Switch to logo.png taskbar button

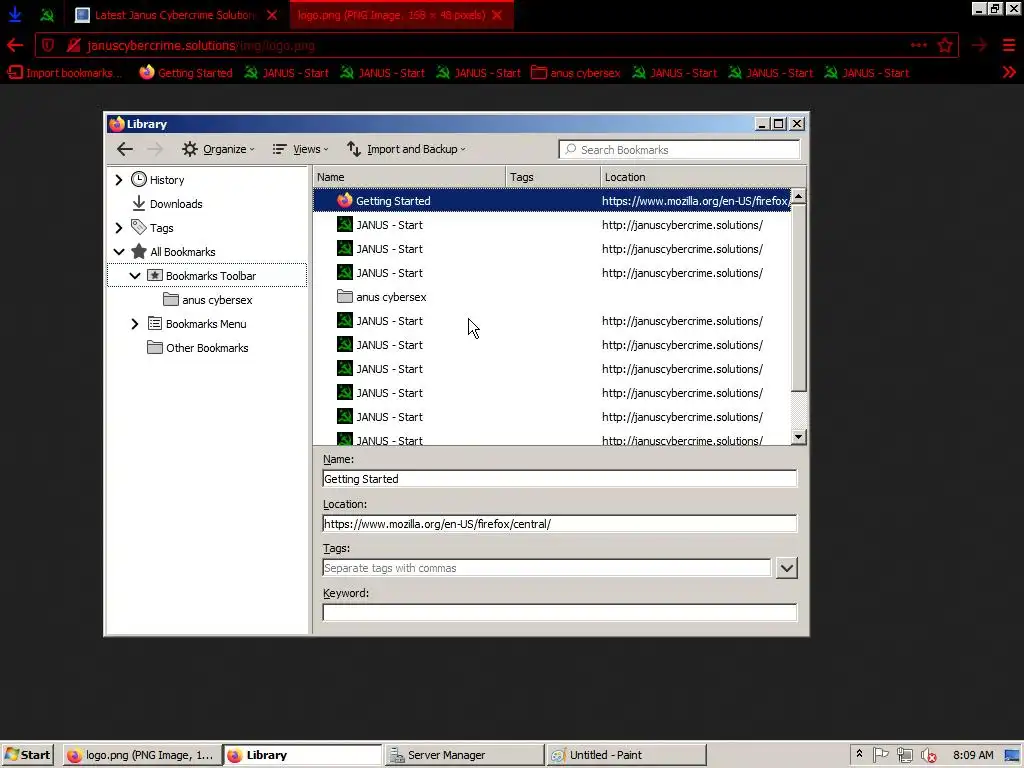point(141,755)
